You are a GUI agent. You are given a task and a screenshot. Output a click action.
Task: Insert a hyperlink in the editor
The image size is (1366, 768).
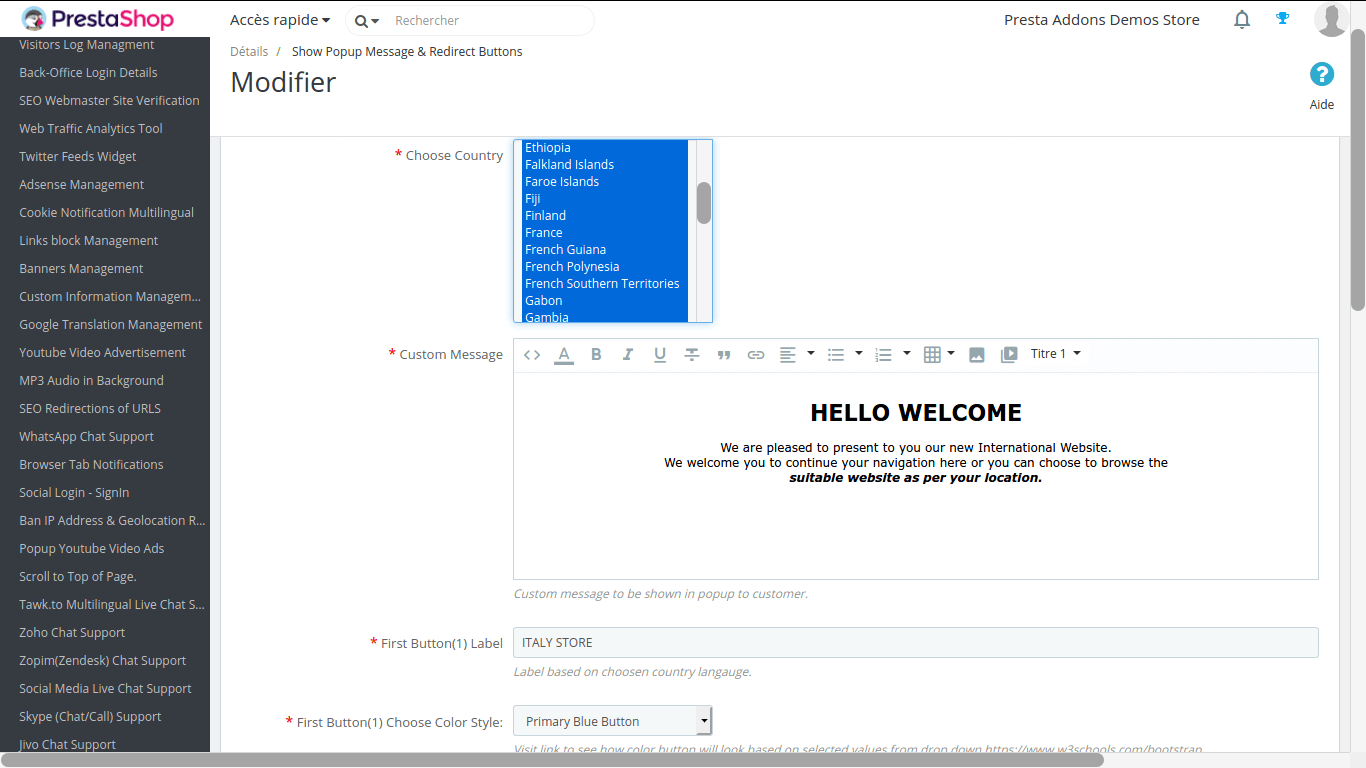tap(756, 355)
